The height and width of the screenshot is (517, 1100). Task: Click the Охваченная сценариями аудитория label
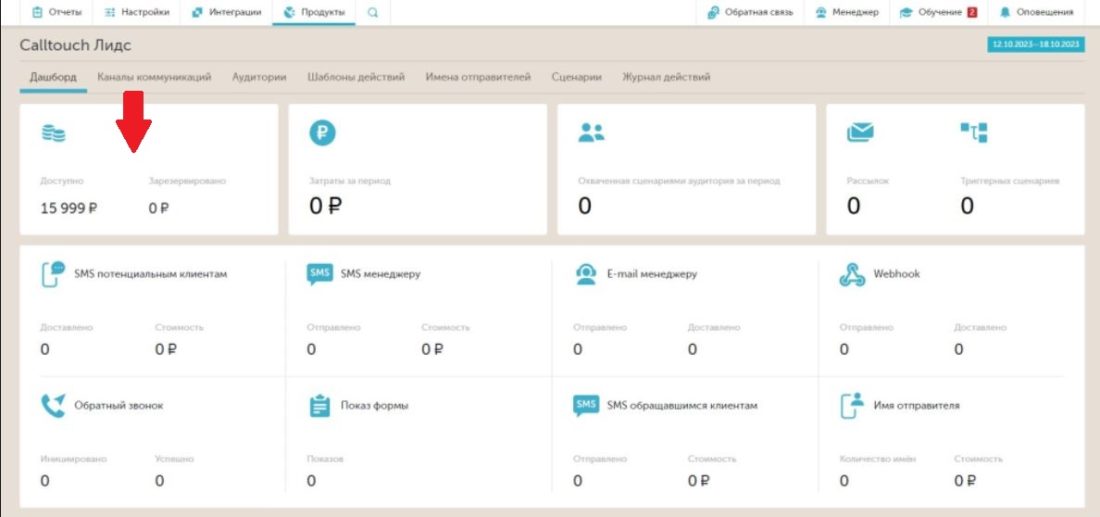(679, 181)
